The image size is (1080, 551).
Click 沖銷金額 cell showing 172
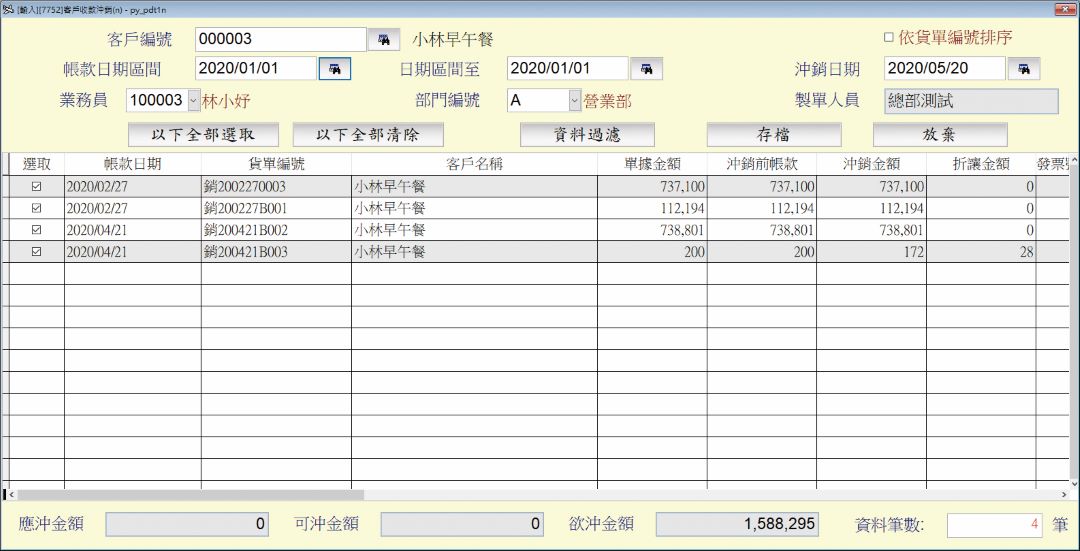(x=871, y=252)
